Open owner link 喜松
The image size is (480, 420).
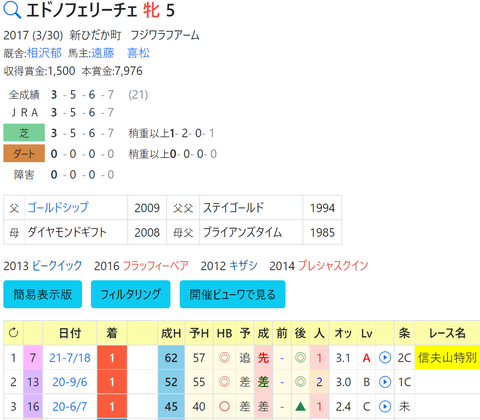(138, 53)
